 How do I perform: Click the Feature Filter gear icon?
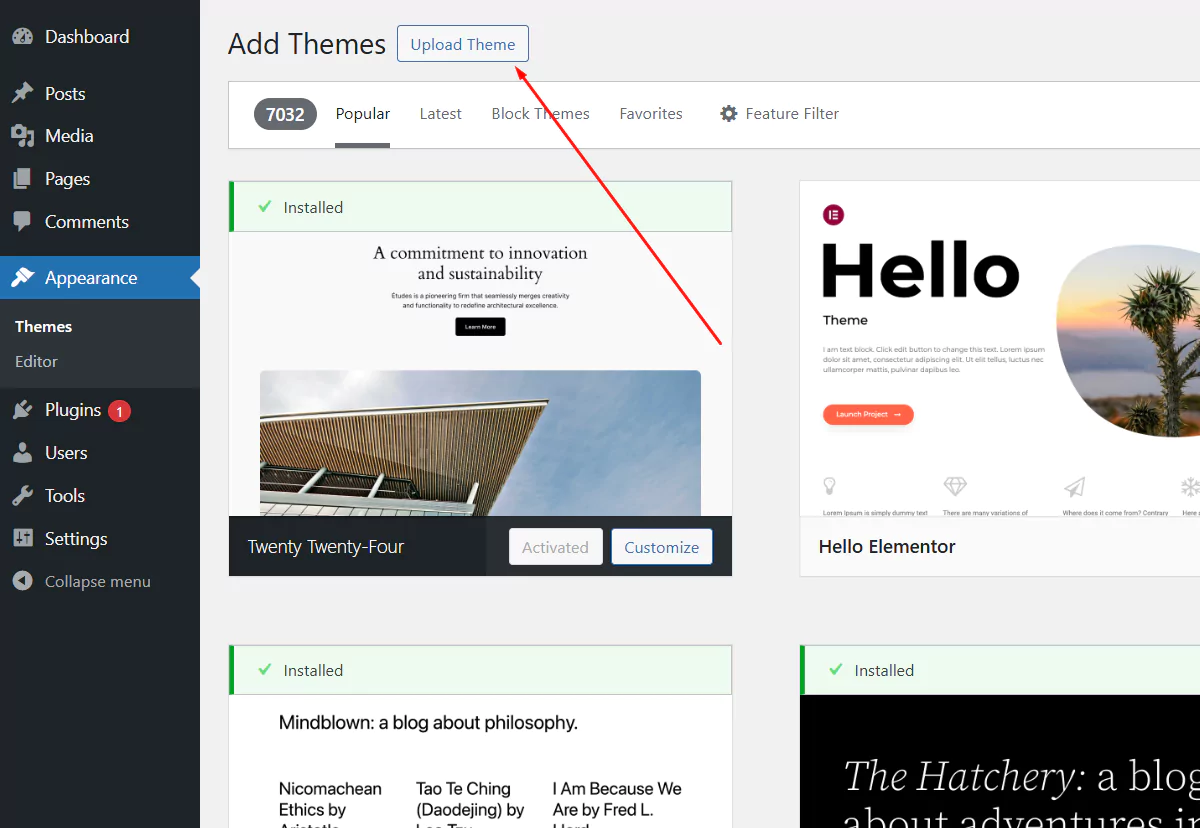tap(729, 114)
